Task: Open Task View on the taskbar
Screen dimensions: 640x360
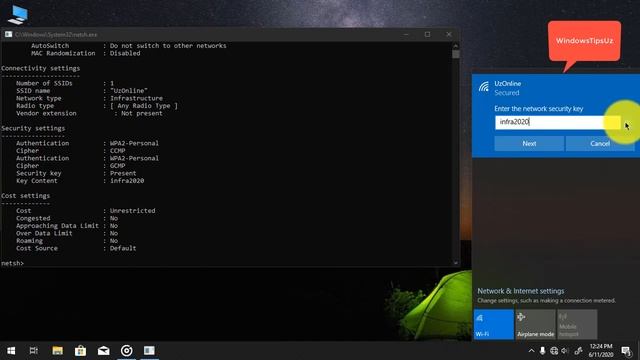Action: pos(33,351)
